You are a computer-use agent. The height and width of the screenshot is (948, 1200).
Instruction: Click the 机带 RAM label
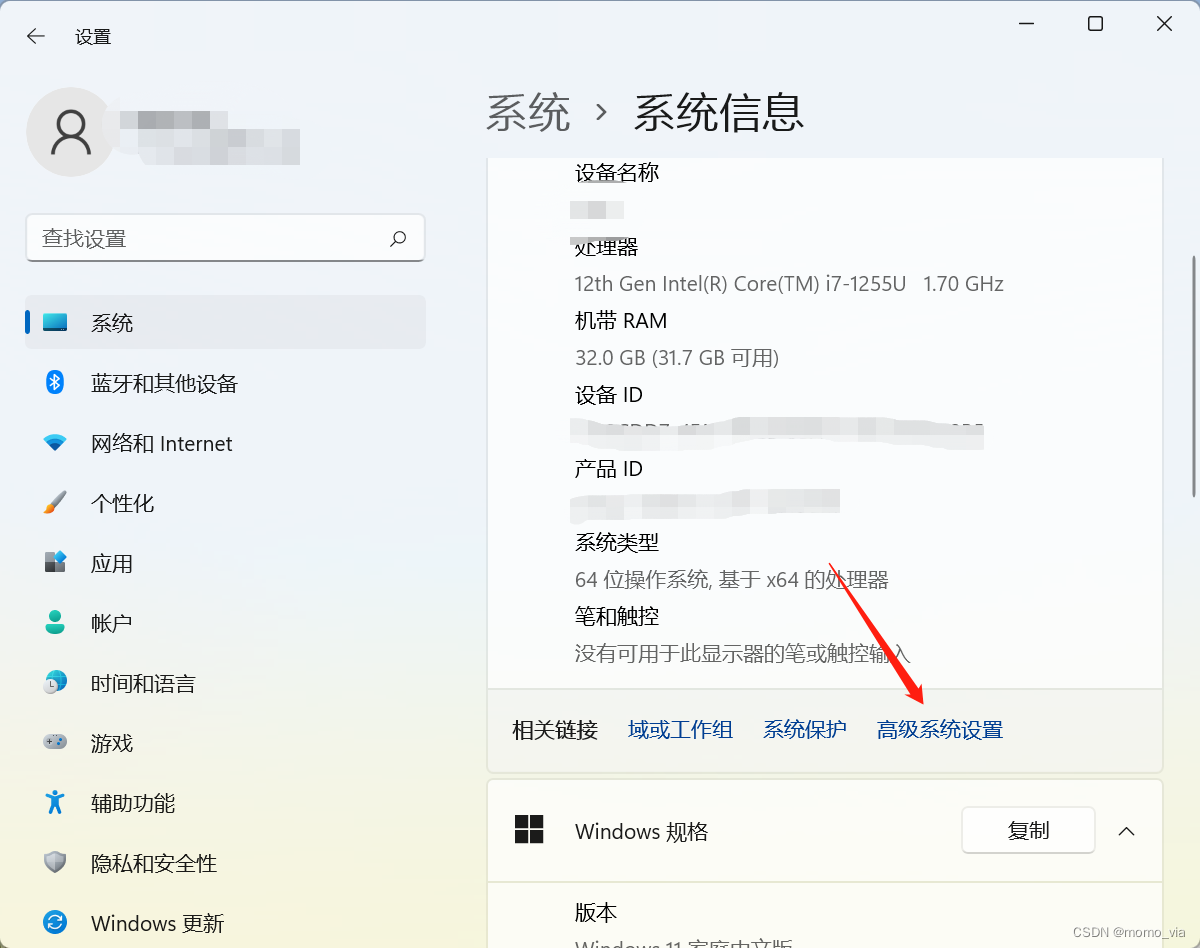tap(621, 321)
